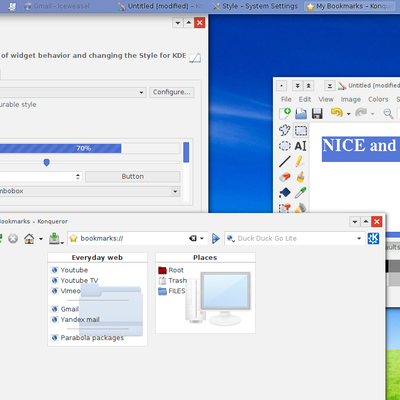The image size is (400, 400).
Task: Open the FILES place
Action: (x=172, y=291)
